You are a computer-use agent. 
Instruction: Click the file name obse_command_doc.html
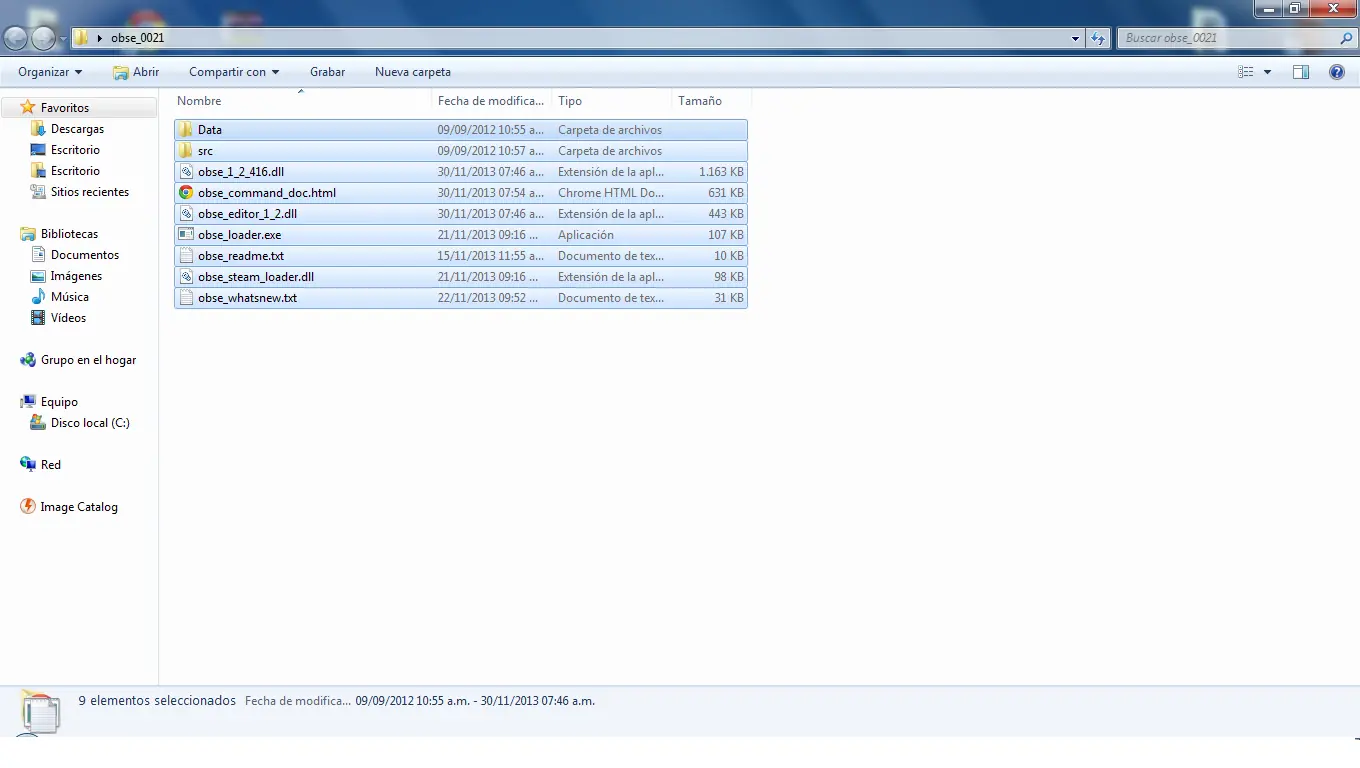(x=267, y=193)
